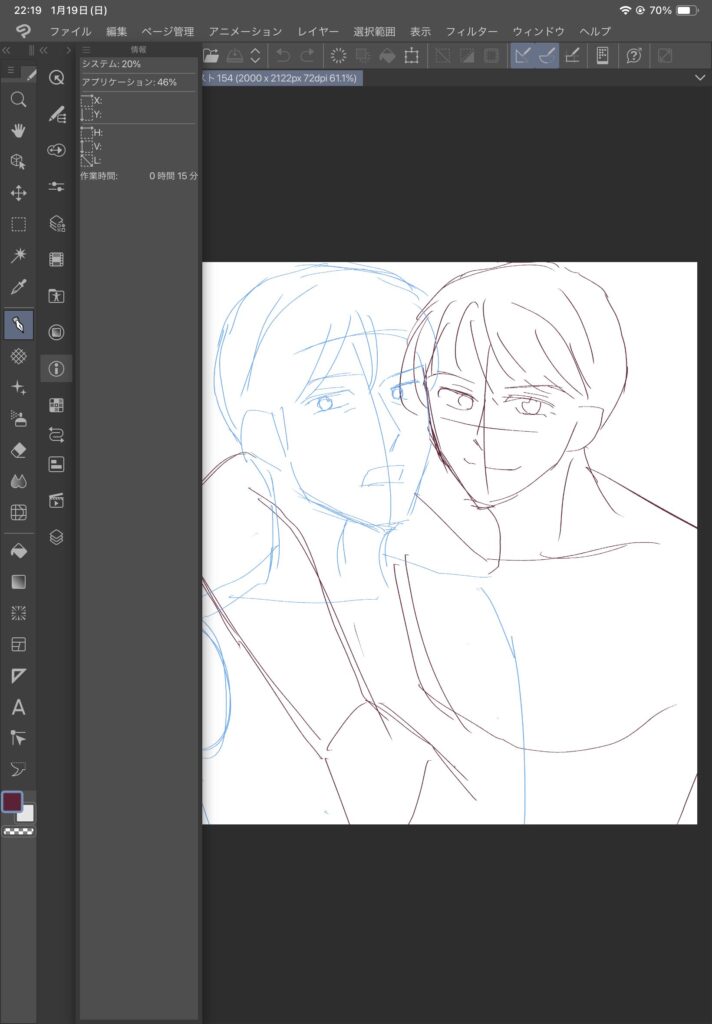
Task: Select the triangle Ruler tool
Action: 18,676
